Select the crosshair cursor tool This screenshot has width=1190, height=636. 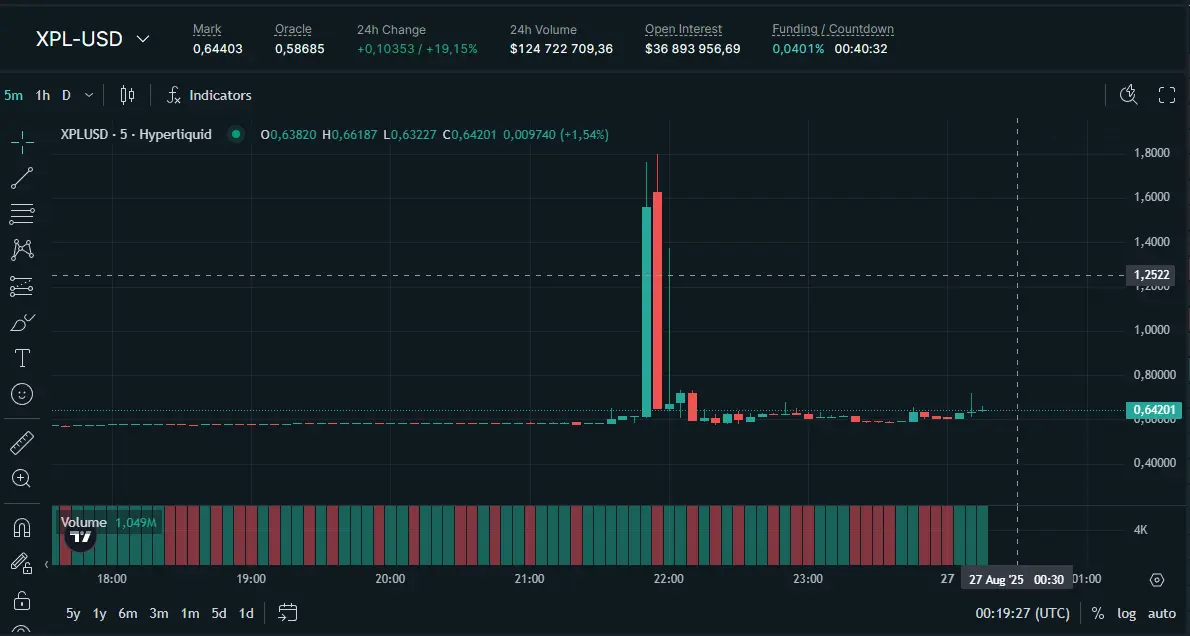[x=22, y=142]
